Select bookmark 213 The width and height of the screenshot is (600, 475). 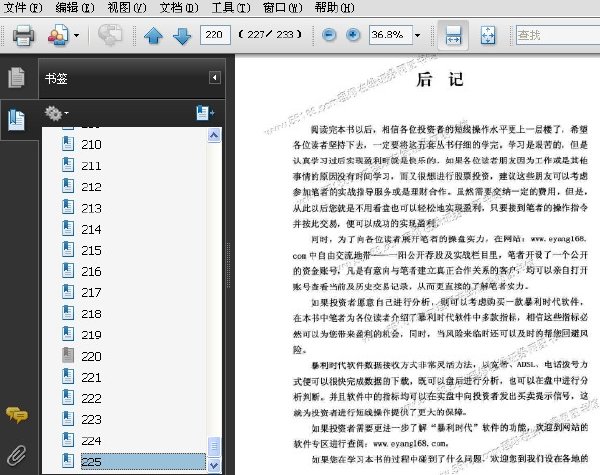(91, 208)
